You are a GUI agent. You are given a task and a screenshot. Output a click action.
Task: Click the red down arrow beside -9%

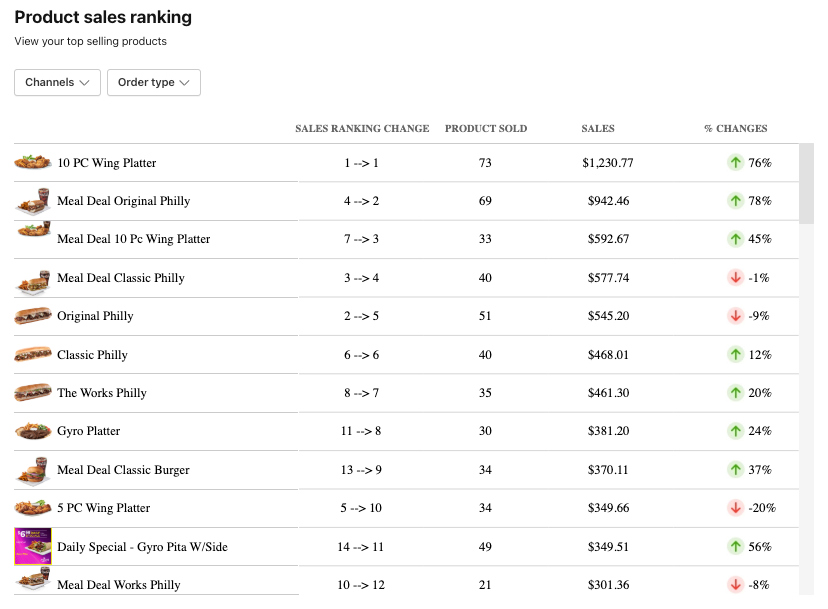click(735, 316)
